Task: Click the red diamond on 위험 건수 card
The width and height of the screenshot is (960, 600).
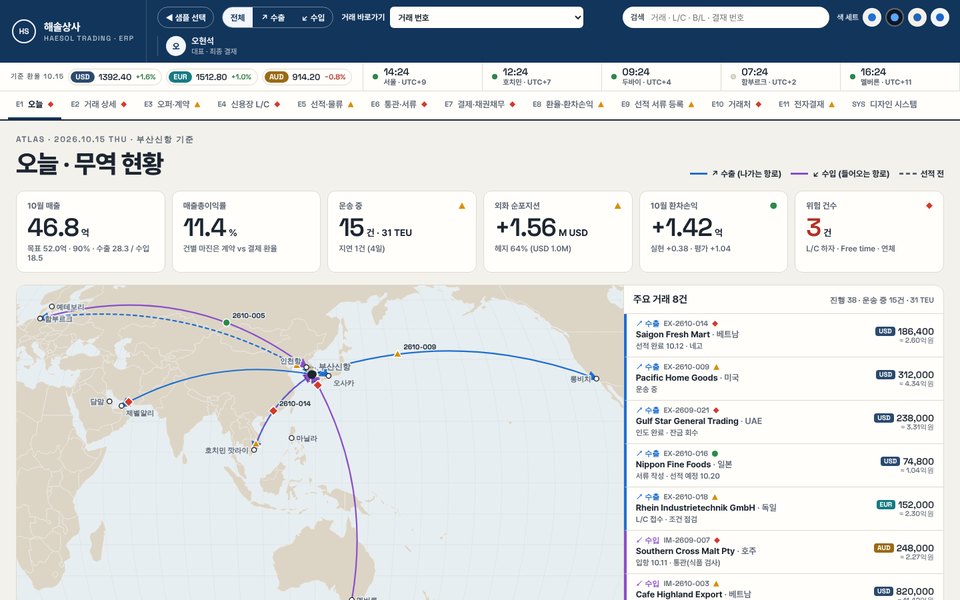Action: click(929, 206)
